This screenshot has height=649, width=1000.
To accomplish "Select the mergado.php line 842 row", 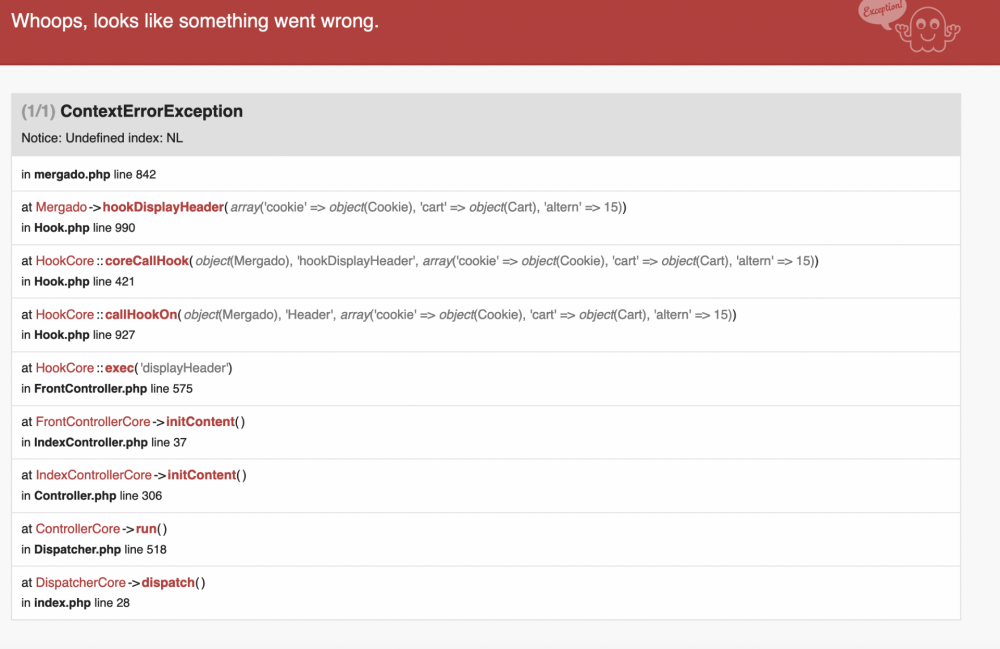I will (89, 174).
